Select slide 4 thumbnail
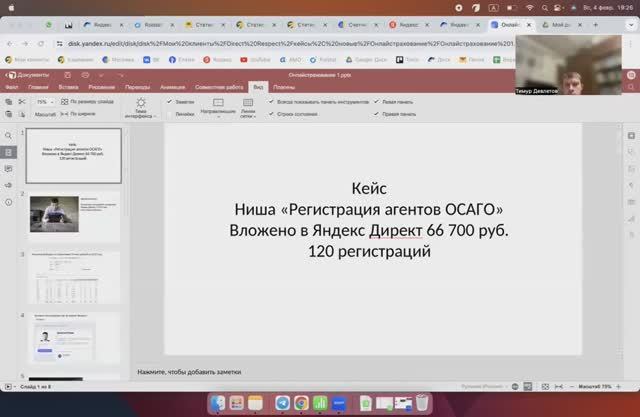Image resolution: width=640 pixels, height=417 pixels. 74,337
